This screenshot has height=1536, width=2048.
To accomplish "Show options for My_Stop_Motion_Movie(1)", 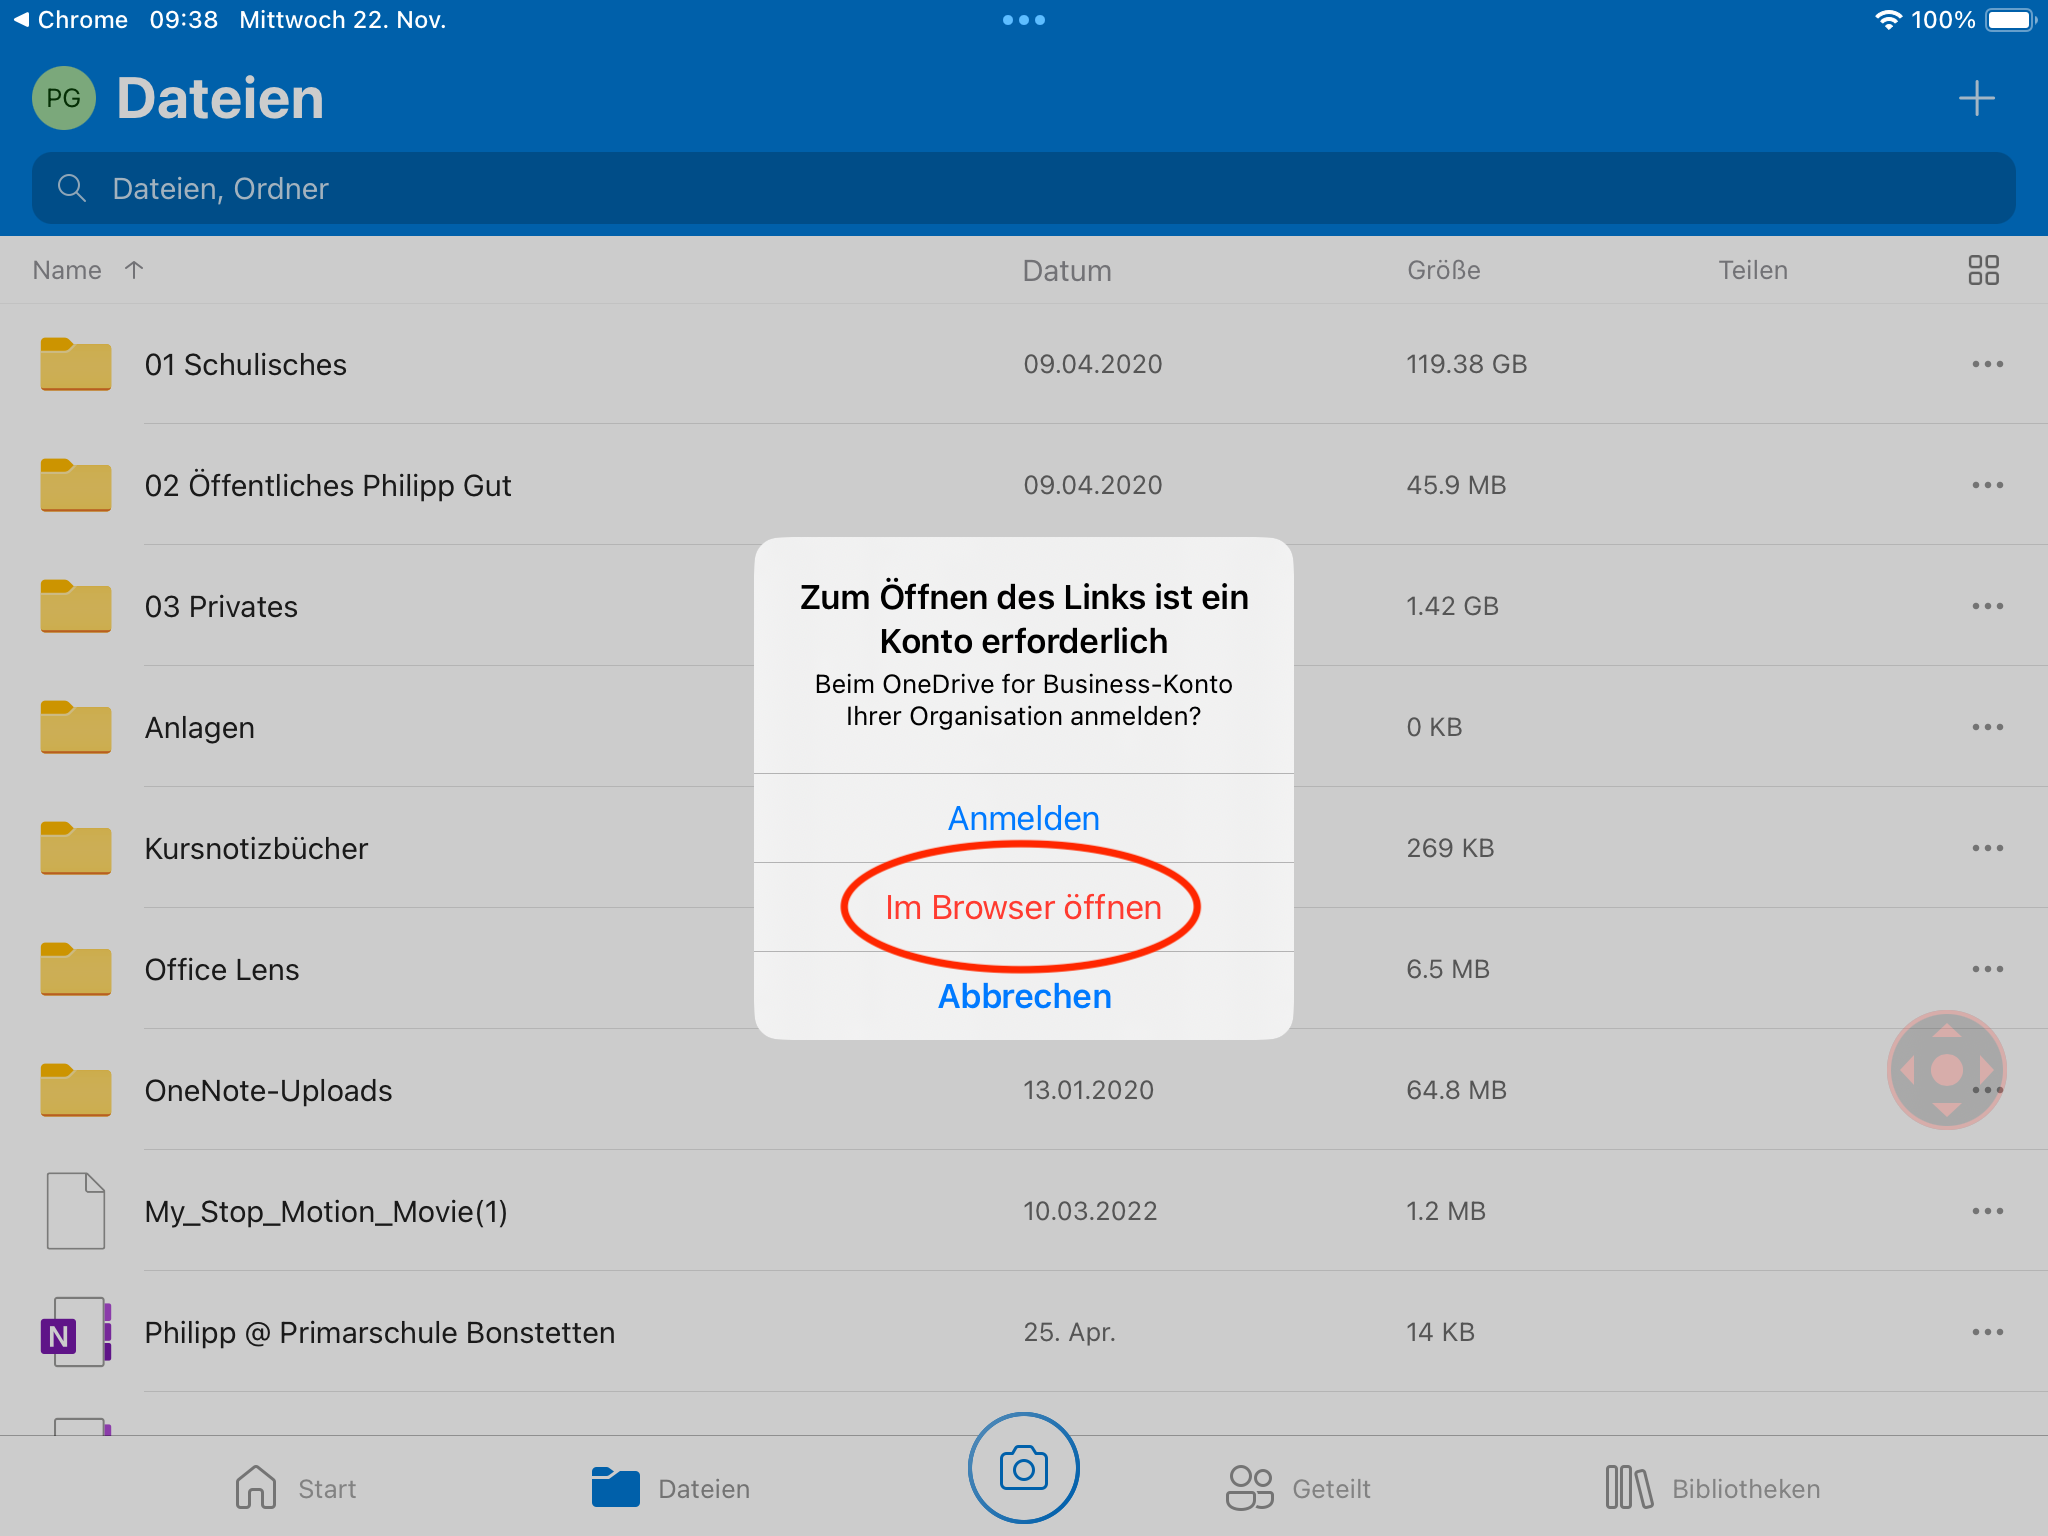I will (1987, 1212).
